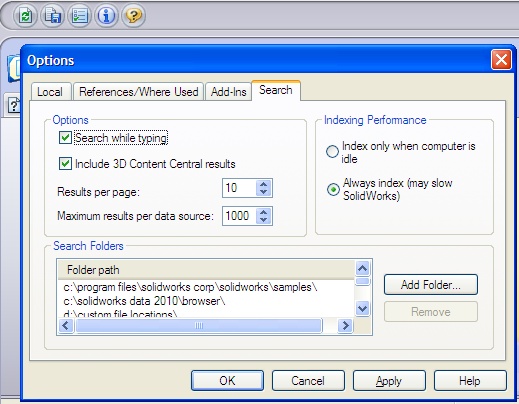519x404 pixels.
Task: Click folder list scroll right arrow
Action: [345, 325]
